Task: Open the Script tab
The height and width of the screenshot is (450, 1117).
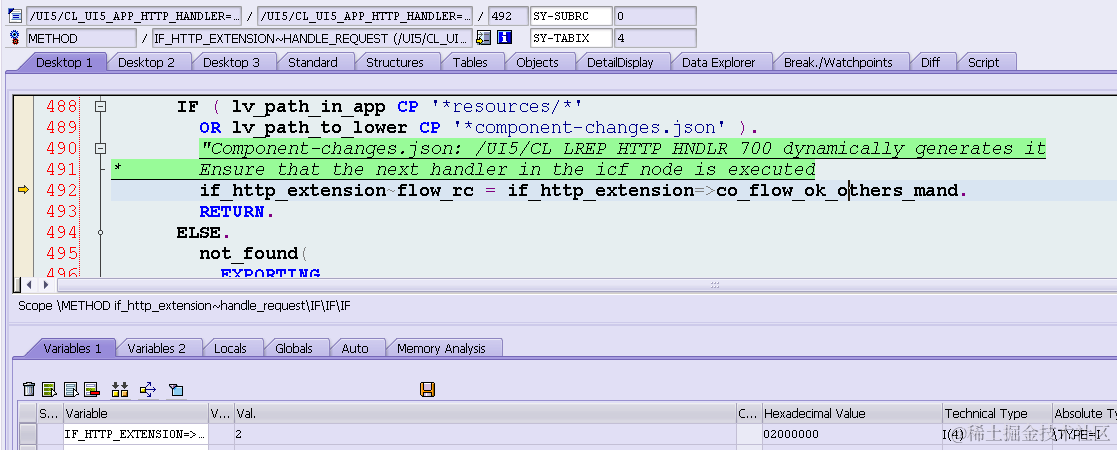Action: coord(983,63)
